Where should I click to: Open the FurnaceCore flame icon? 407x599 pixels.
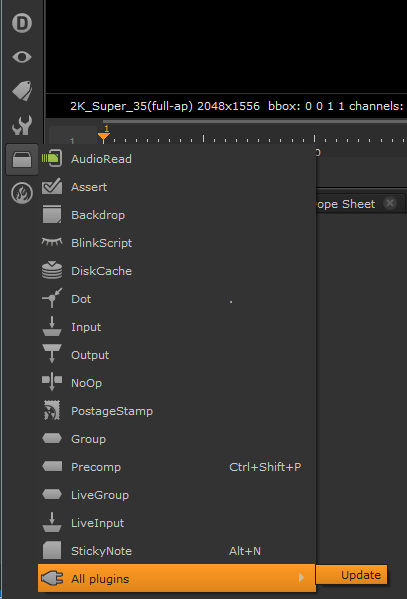[22, 193]
